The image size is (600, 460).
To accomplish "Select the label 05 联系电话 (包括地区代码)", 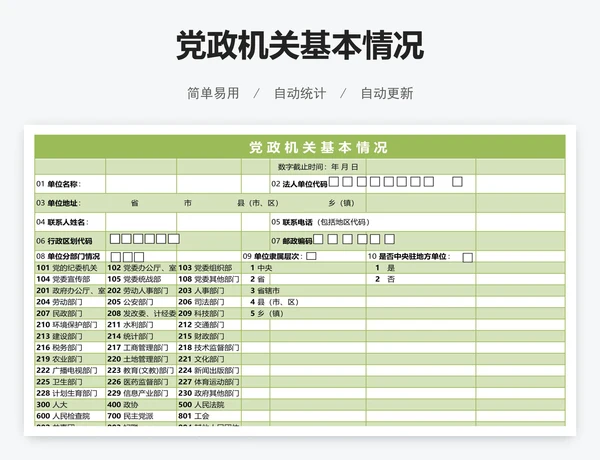I will coord(321,222).
